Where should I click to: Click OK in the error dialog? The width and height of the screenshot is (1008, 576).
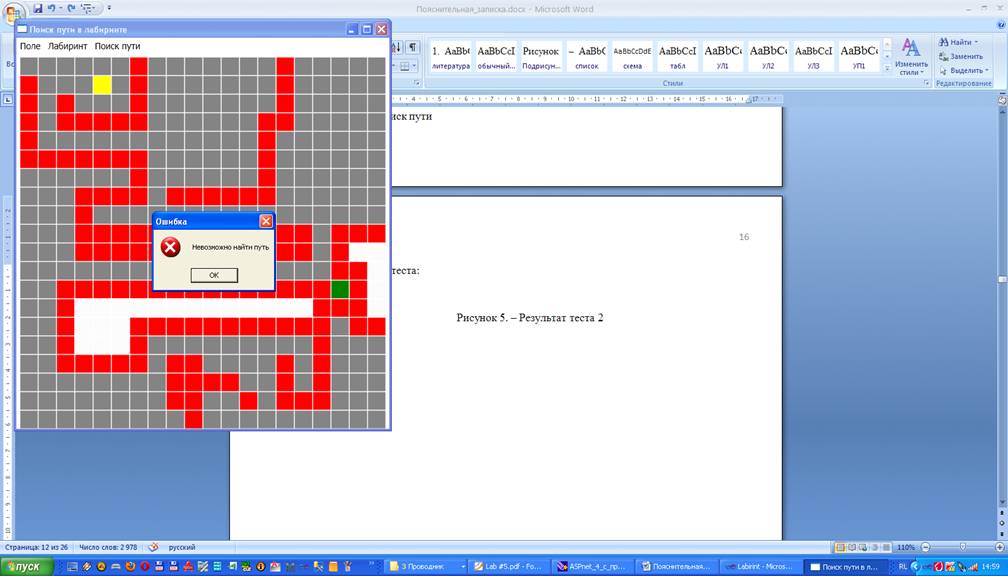tap(214, 275)
